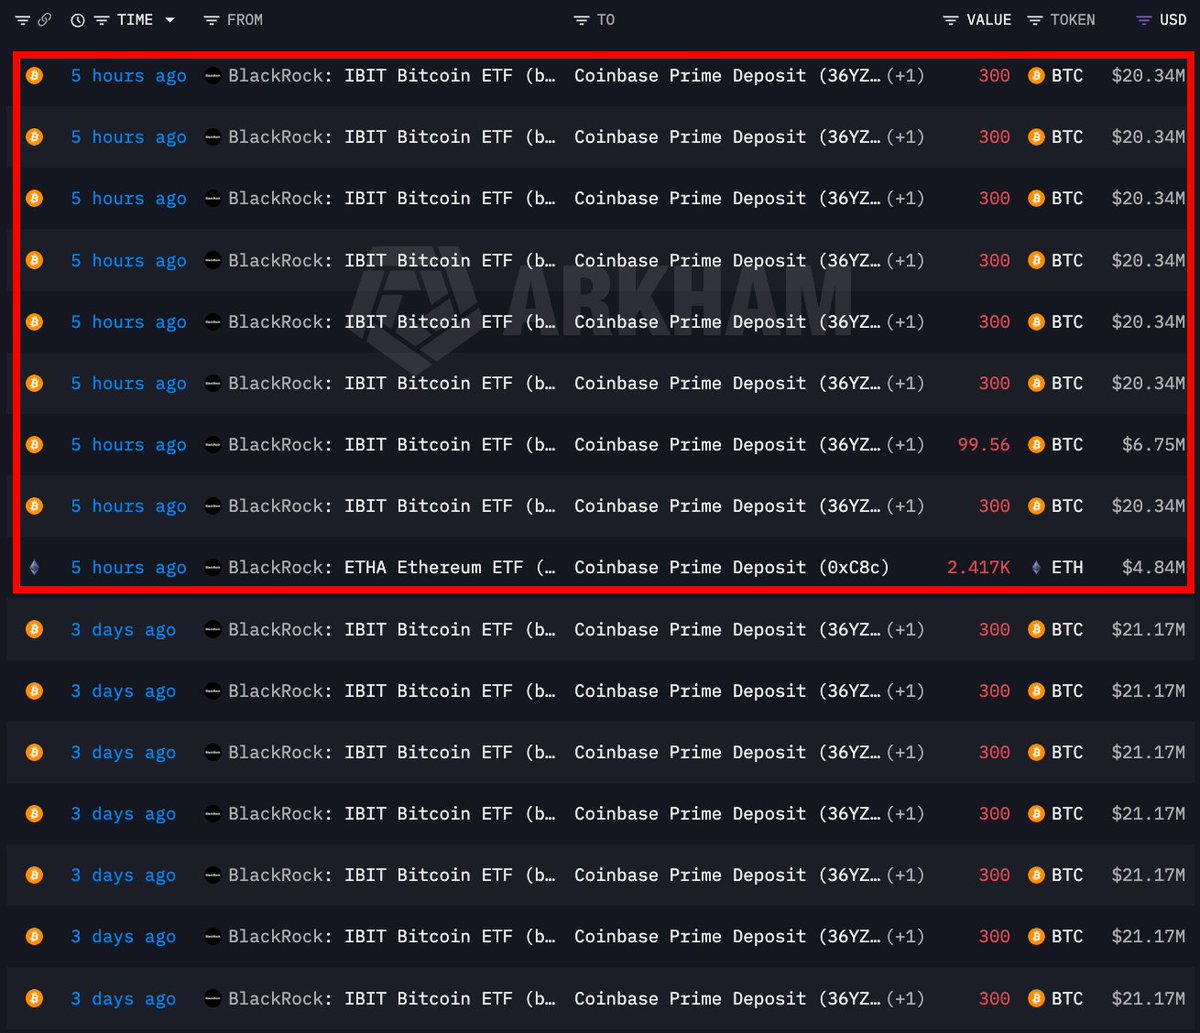Open the Coinbase Prime Deposit (0xC8c) address
1200x1033 pixels.
coord(732,568)
